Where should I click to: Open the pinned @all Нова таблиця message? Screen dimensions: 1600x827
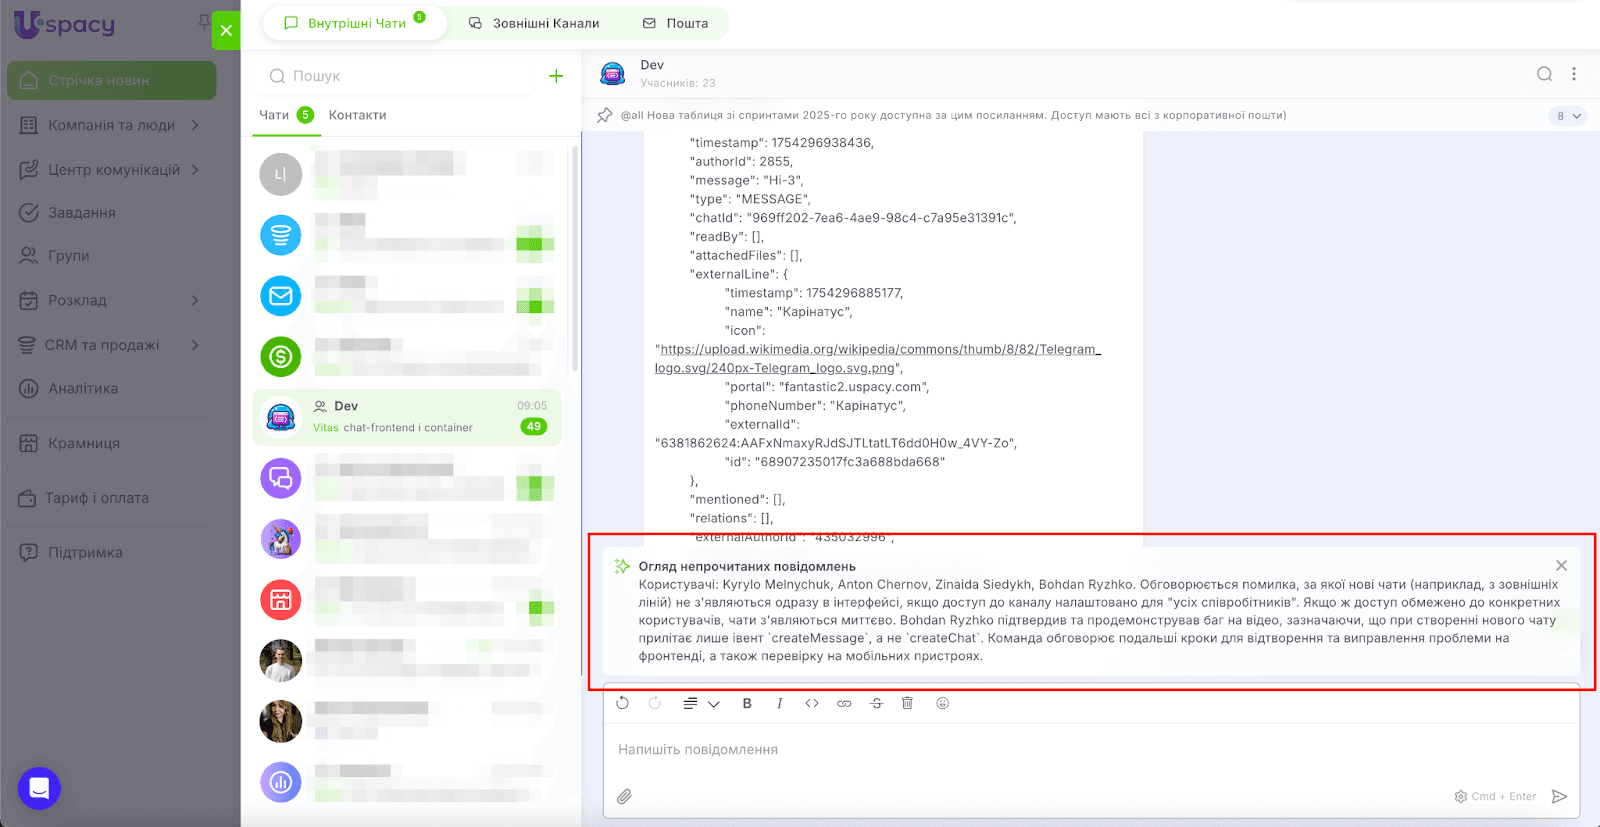pyautogui.click(x=953, y=115)
